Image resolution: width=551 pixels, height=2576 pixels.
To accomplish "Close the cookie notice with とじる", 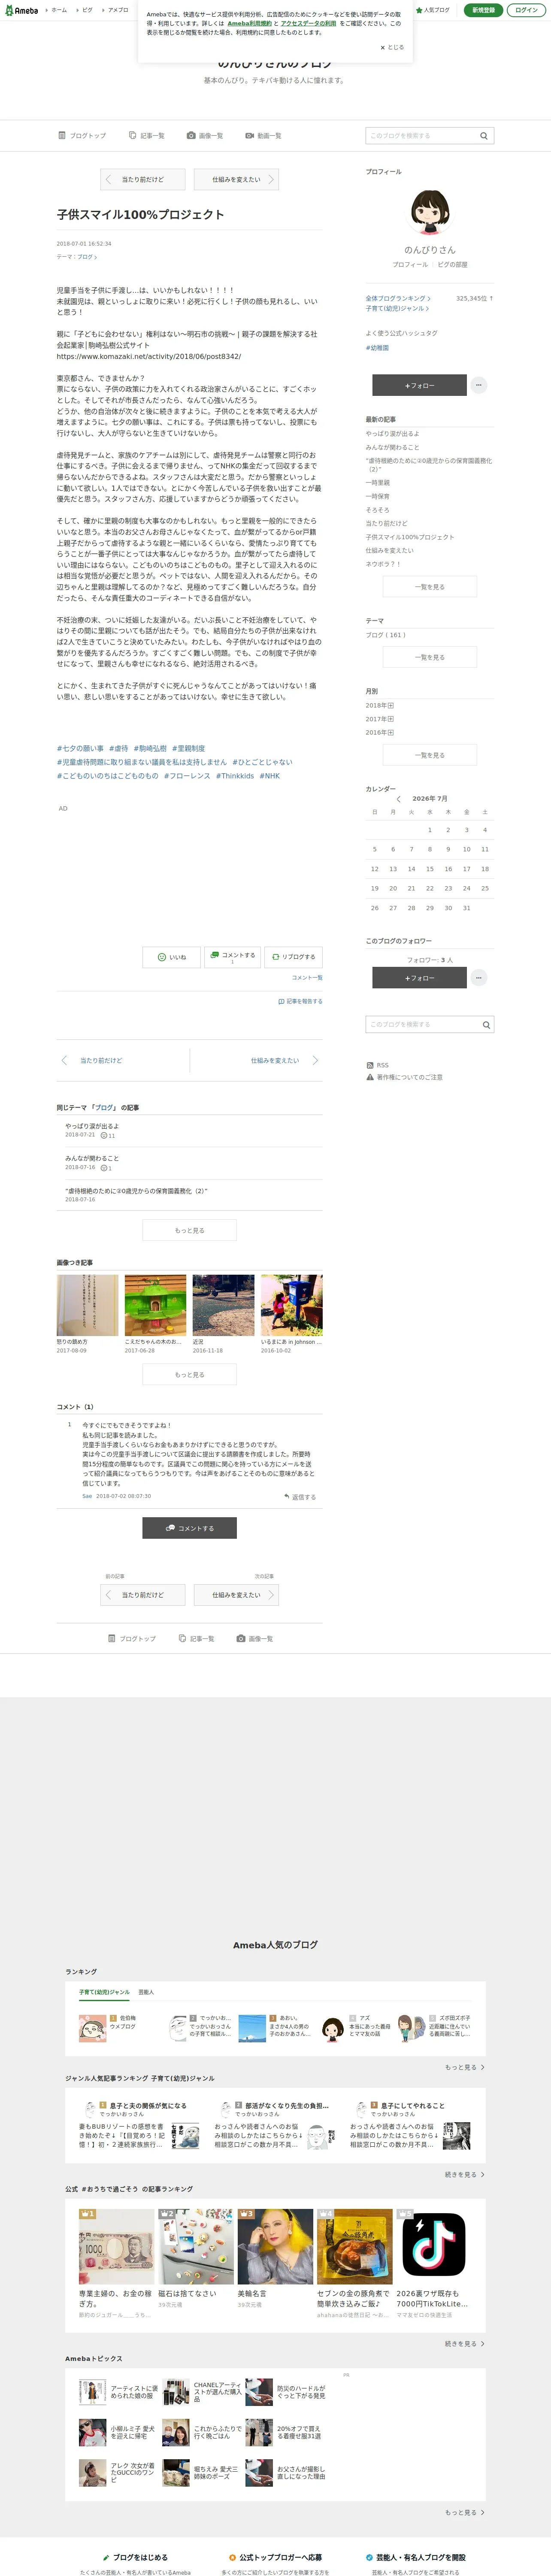I will point(392,47).
